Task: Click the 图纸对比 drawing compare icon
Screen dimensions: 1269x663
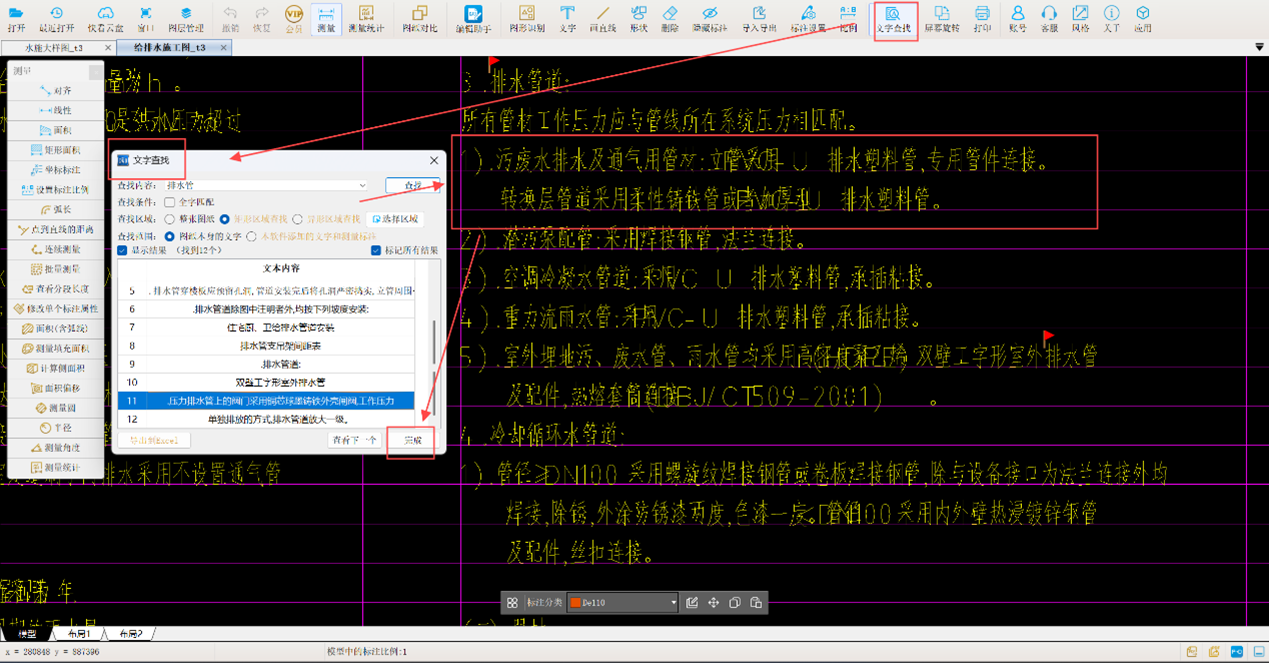Action: click(419, 18)
